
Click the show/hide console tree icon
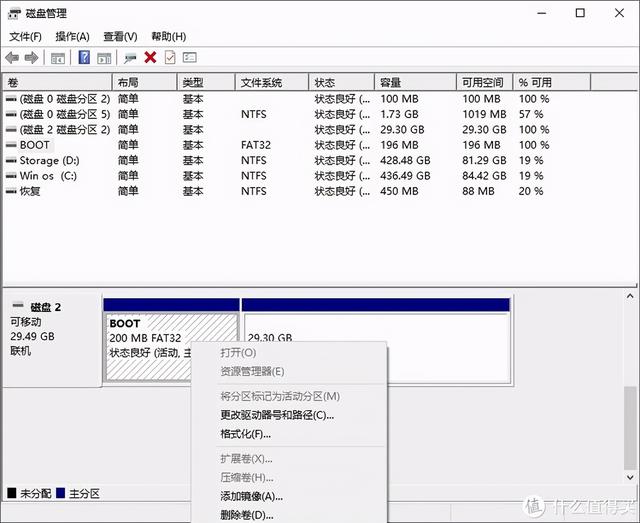click(x=58, y=58)
